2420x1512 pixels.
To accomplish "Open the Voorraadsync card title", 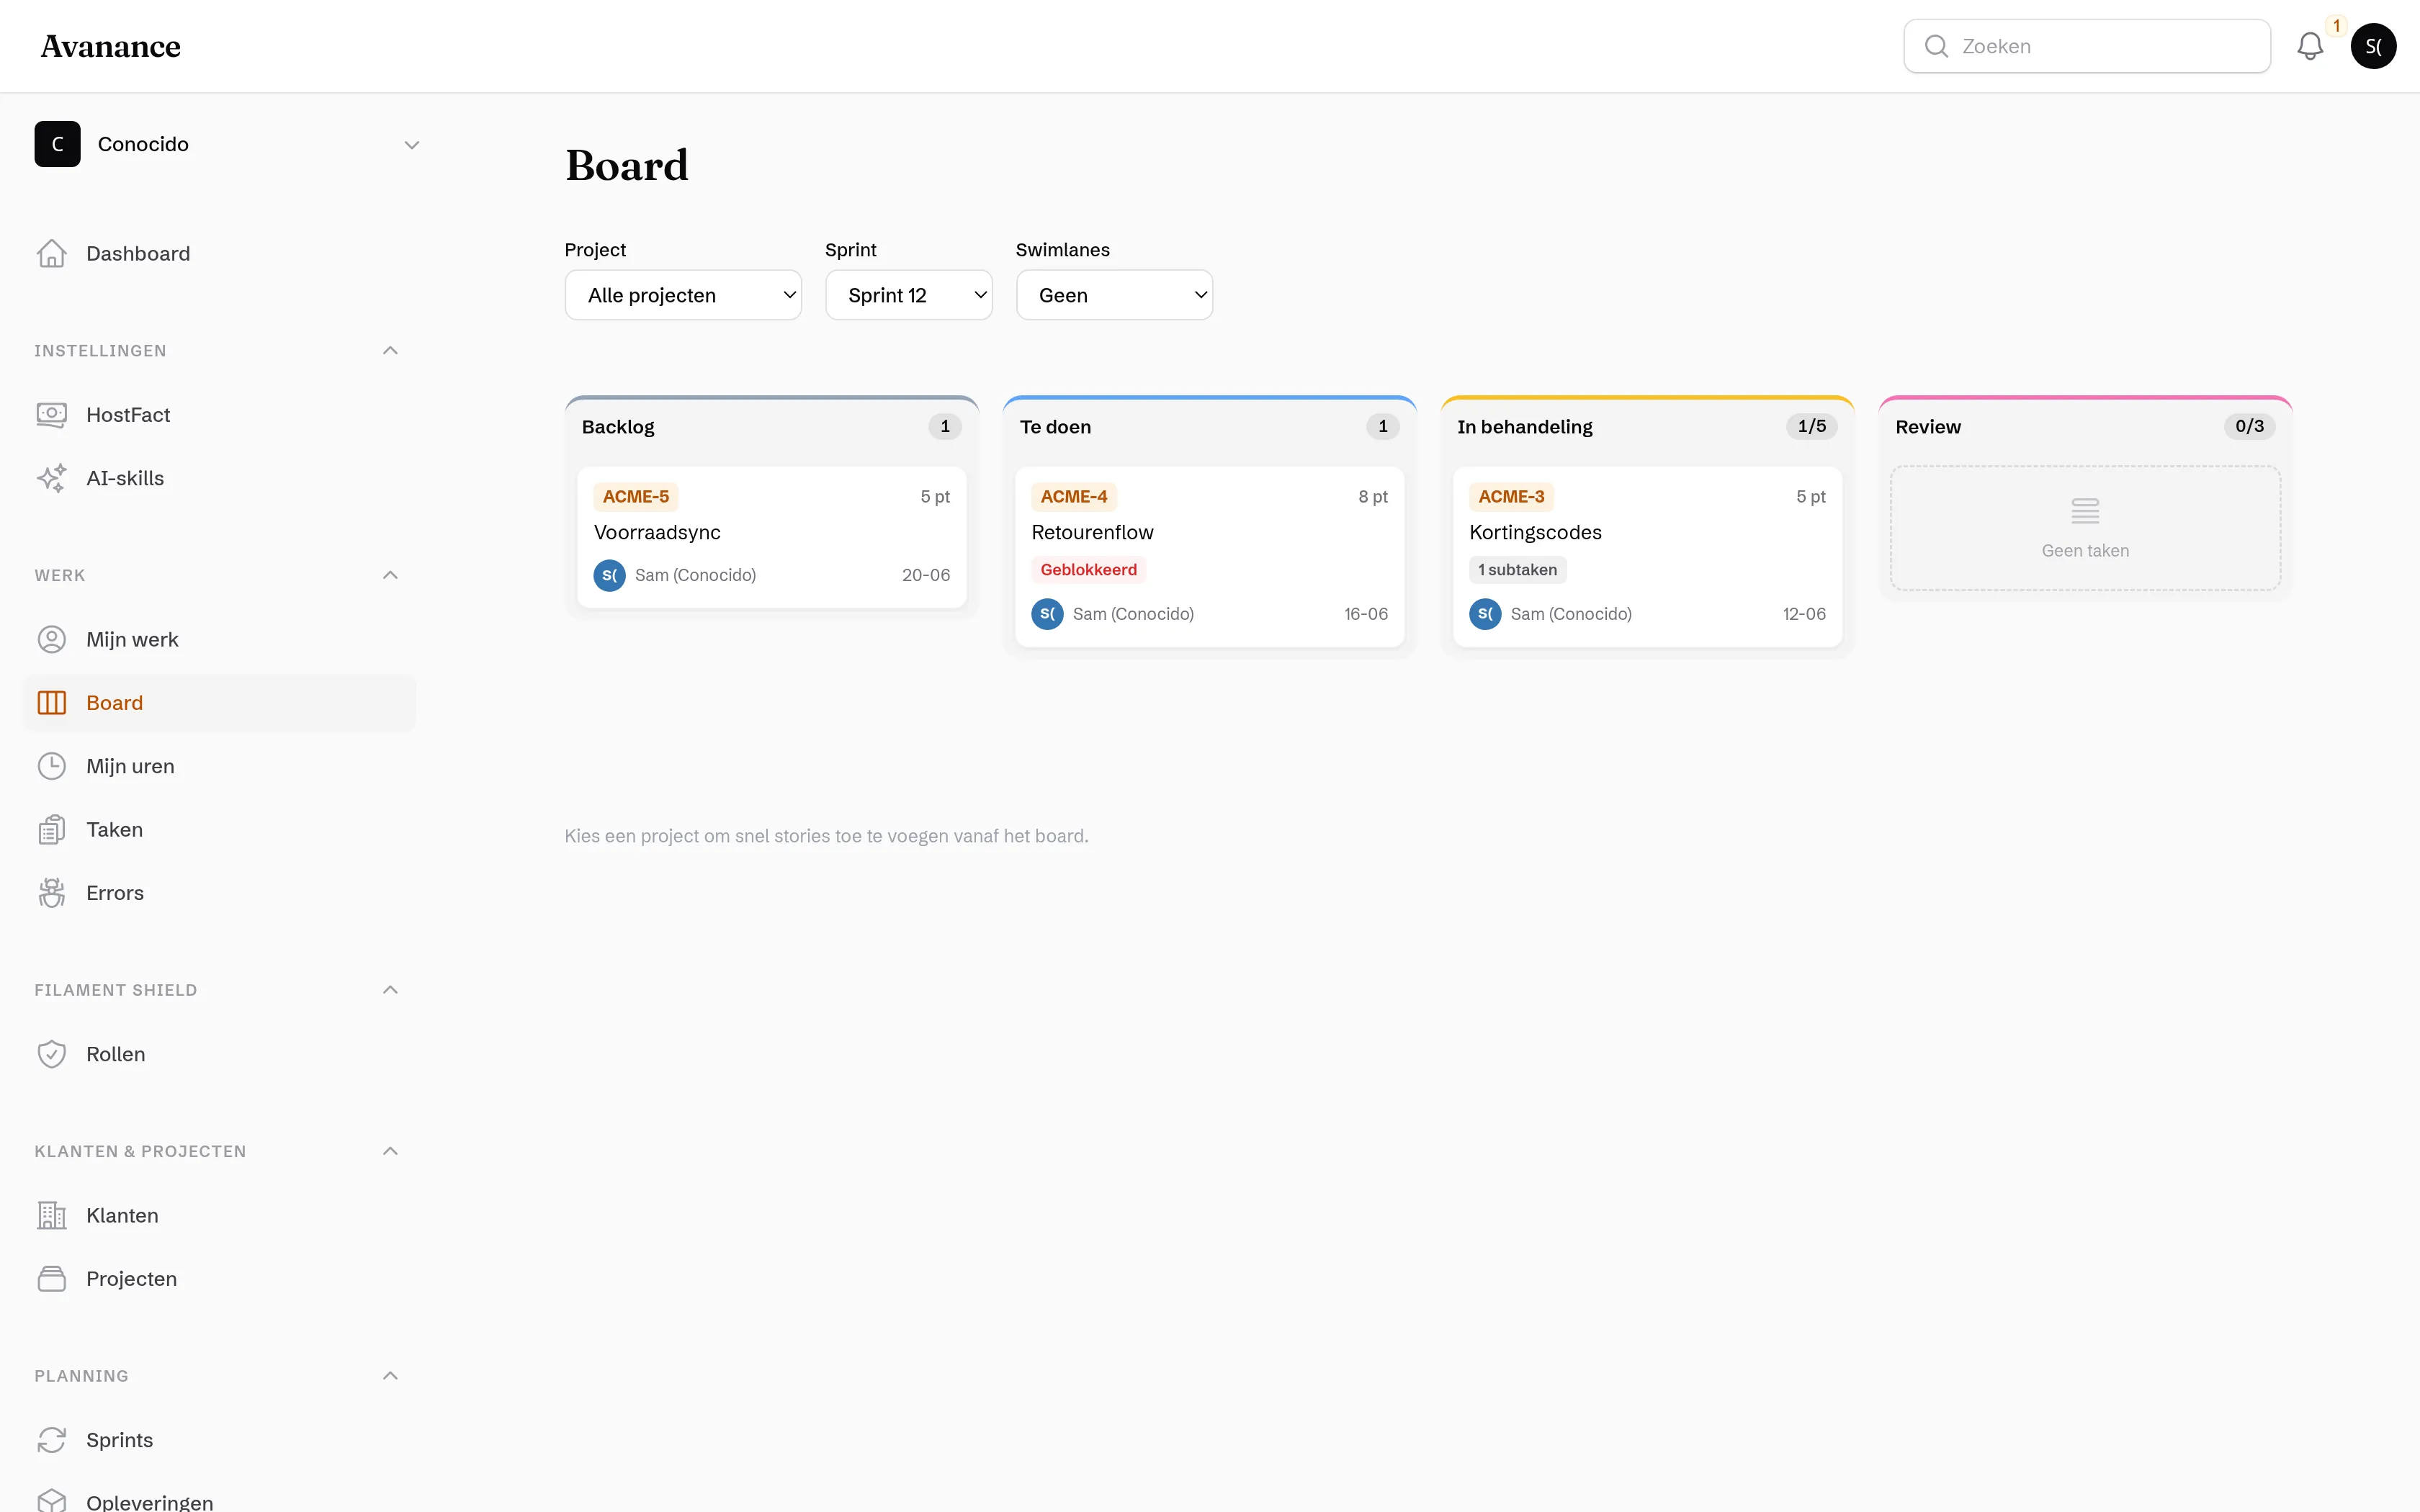I will click(657, 532).
